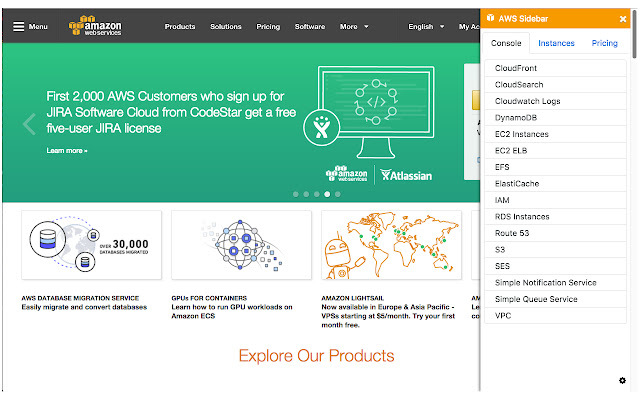Open RDS Instances console link
640x400 pixels.
pos(555,217)
